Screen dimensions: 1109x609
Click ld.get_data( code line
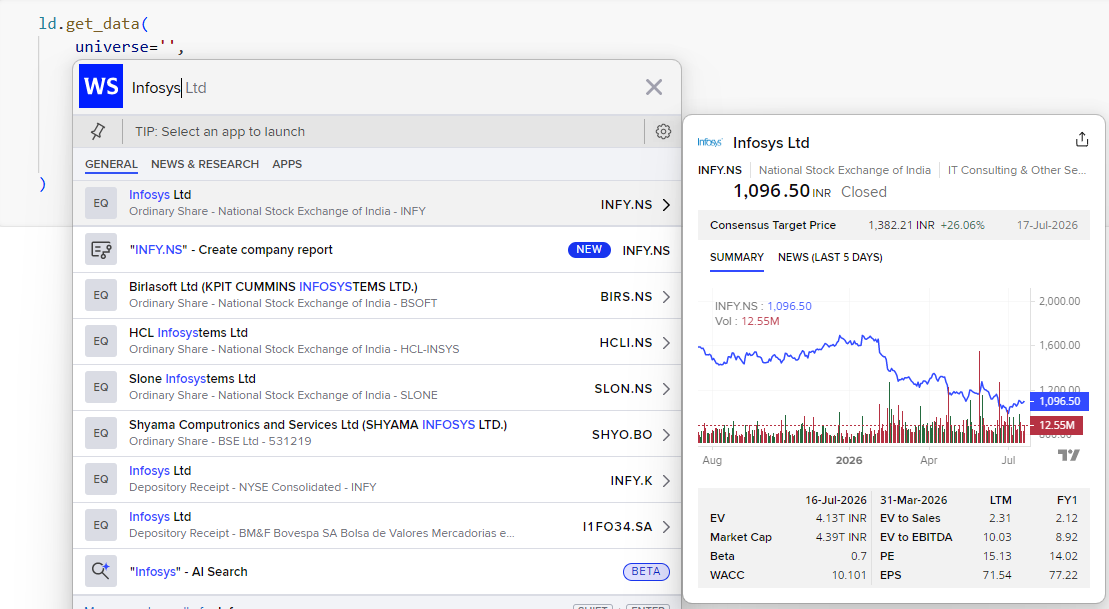click(x=93, y=23)
